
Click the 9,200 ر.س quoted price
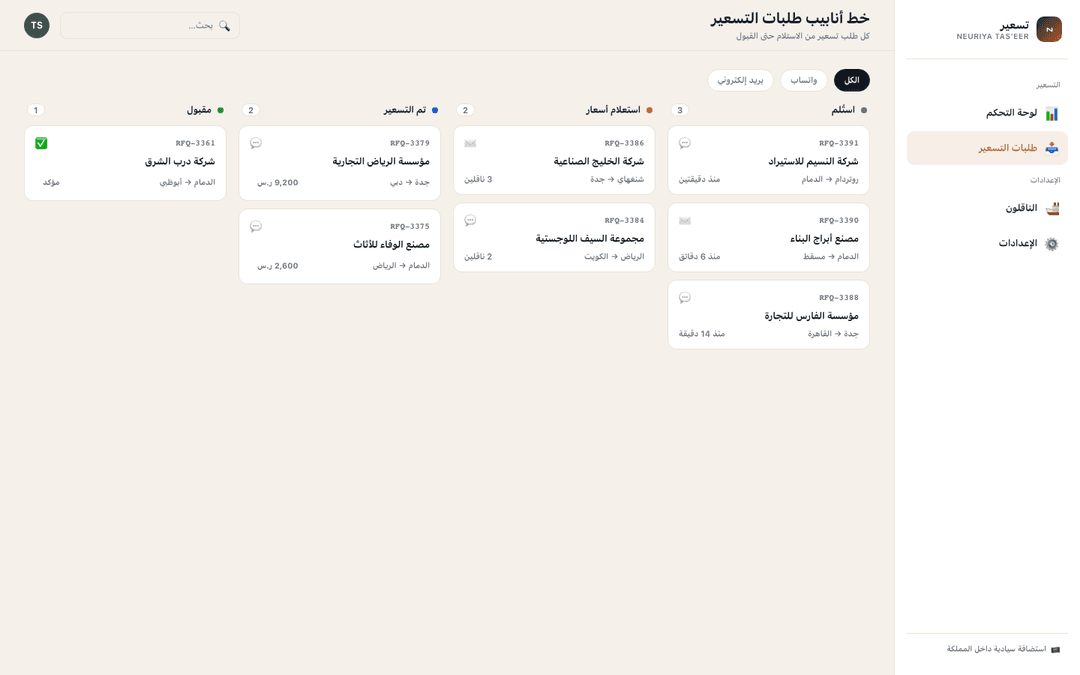point(278,183)
